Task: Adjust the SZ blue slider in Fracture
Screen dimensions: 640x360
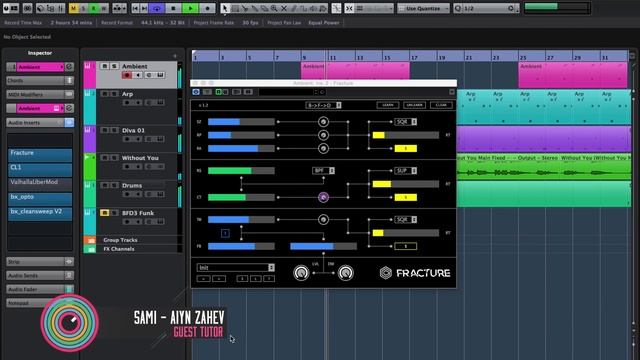Action: [x=241, y=122]
